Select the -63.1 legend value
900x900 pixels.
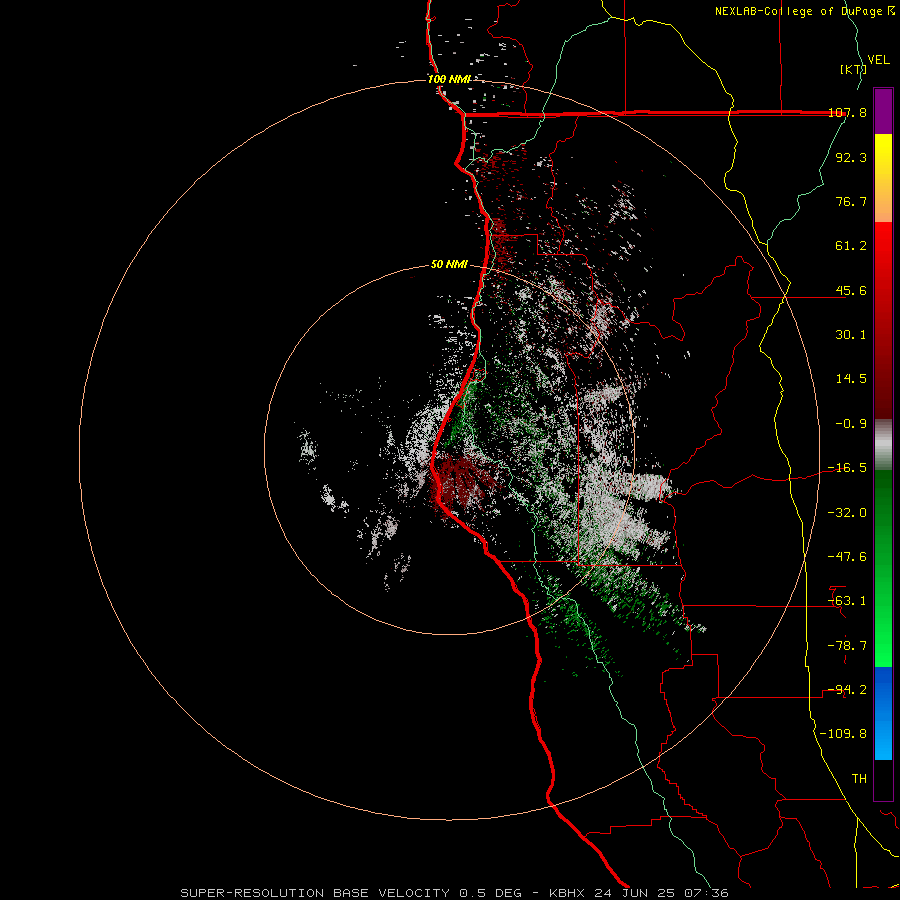[x=847, y=601]
